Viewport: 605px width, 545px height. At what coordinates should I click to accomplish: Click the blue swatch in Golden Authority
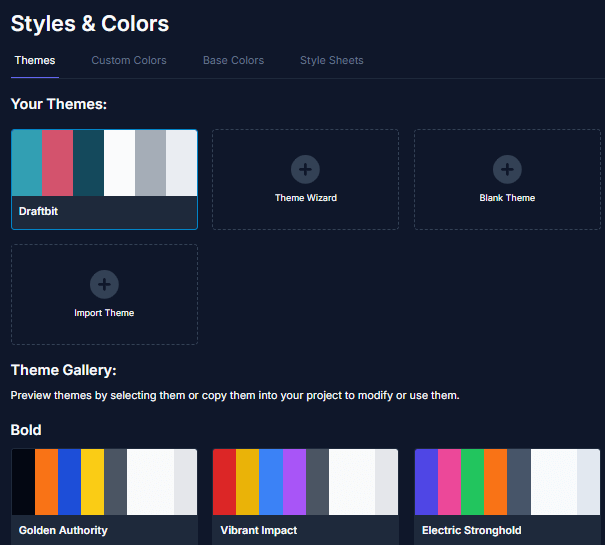69,482
